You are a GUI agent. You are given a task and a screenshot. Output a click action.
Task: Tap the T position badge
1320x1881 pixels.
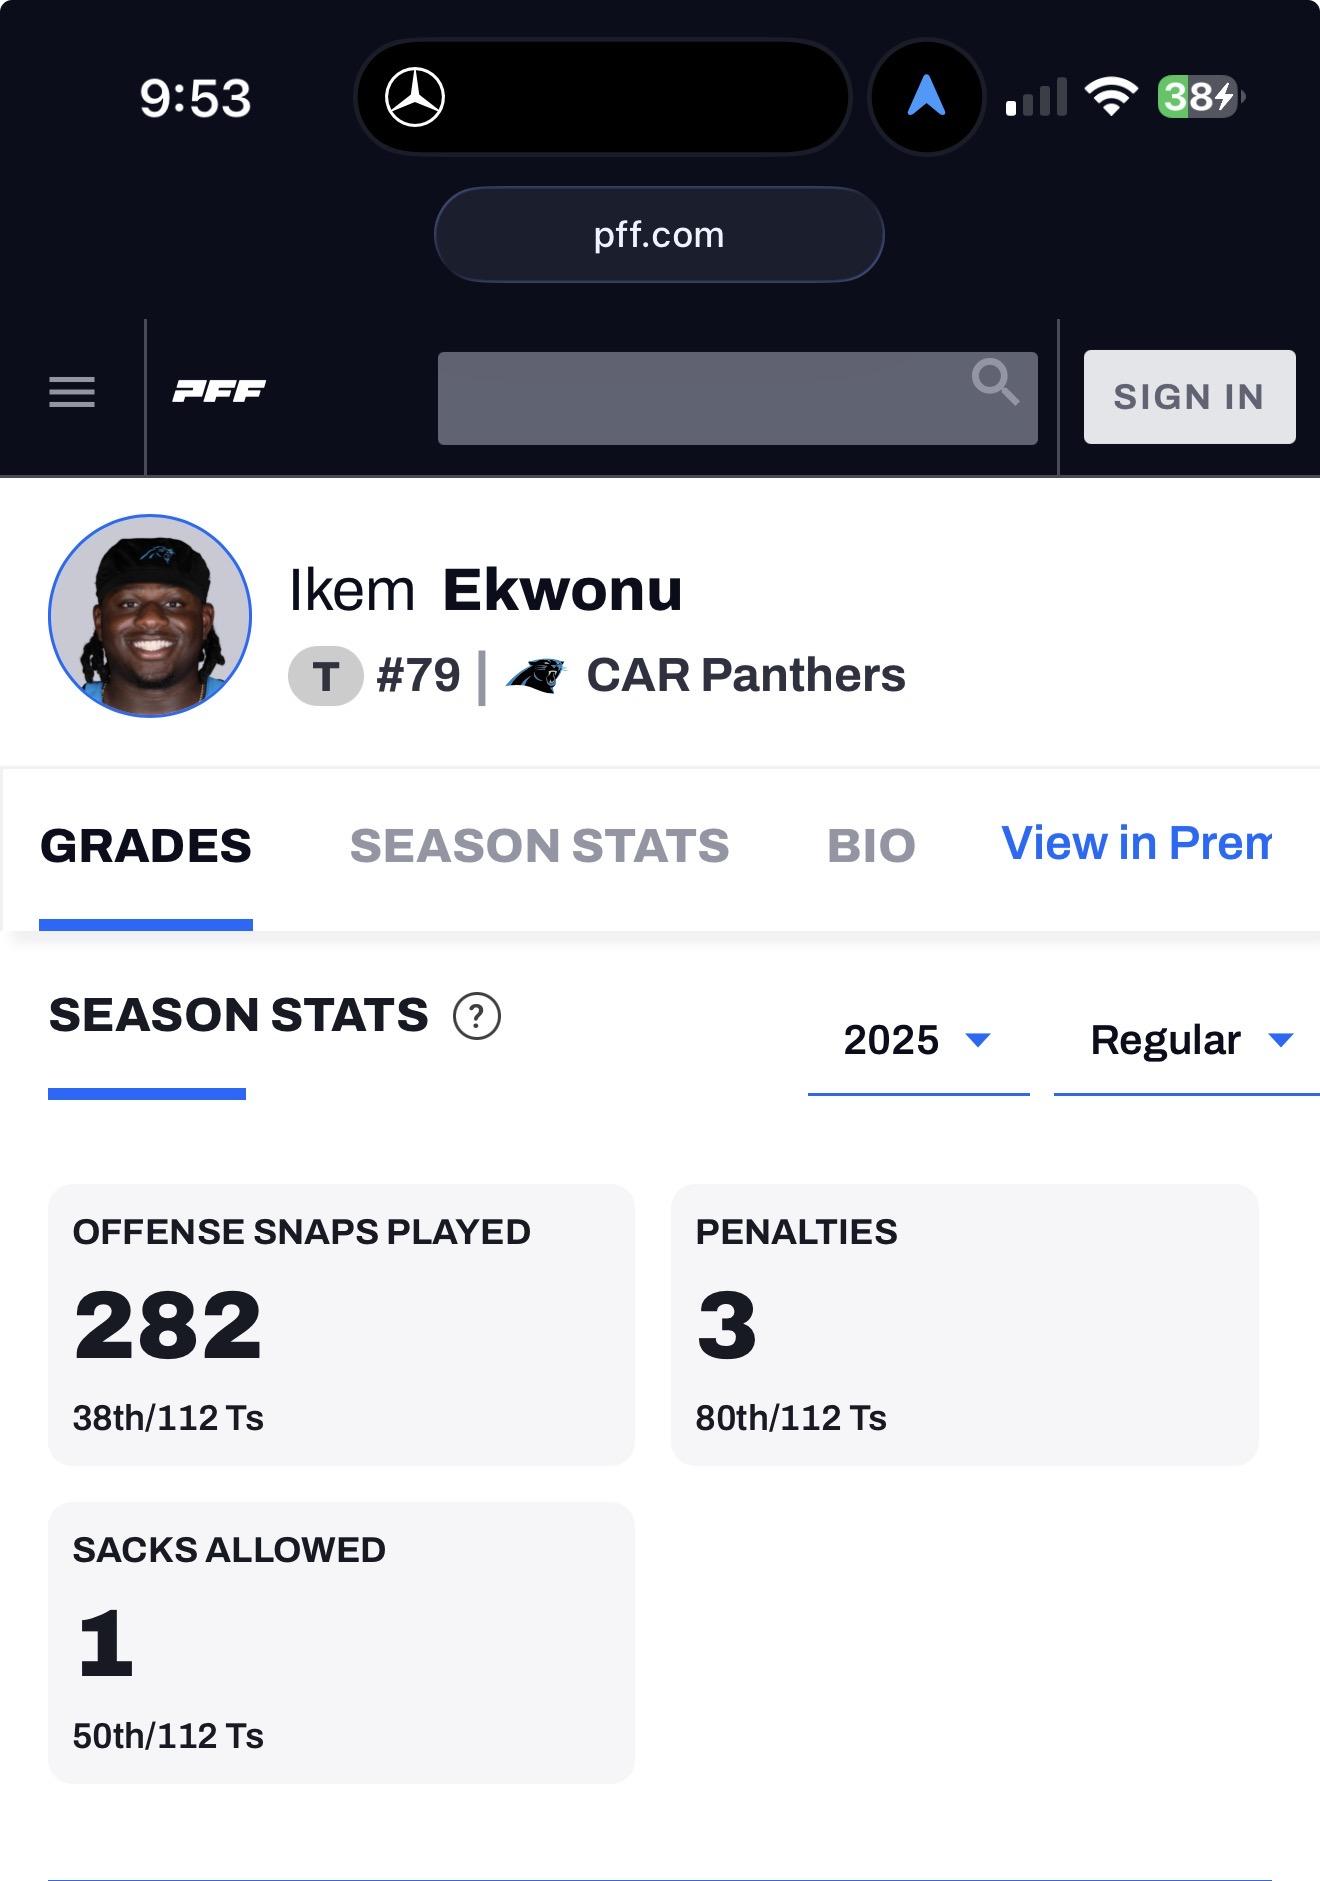click(325, 676)
